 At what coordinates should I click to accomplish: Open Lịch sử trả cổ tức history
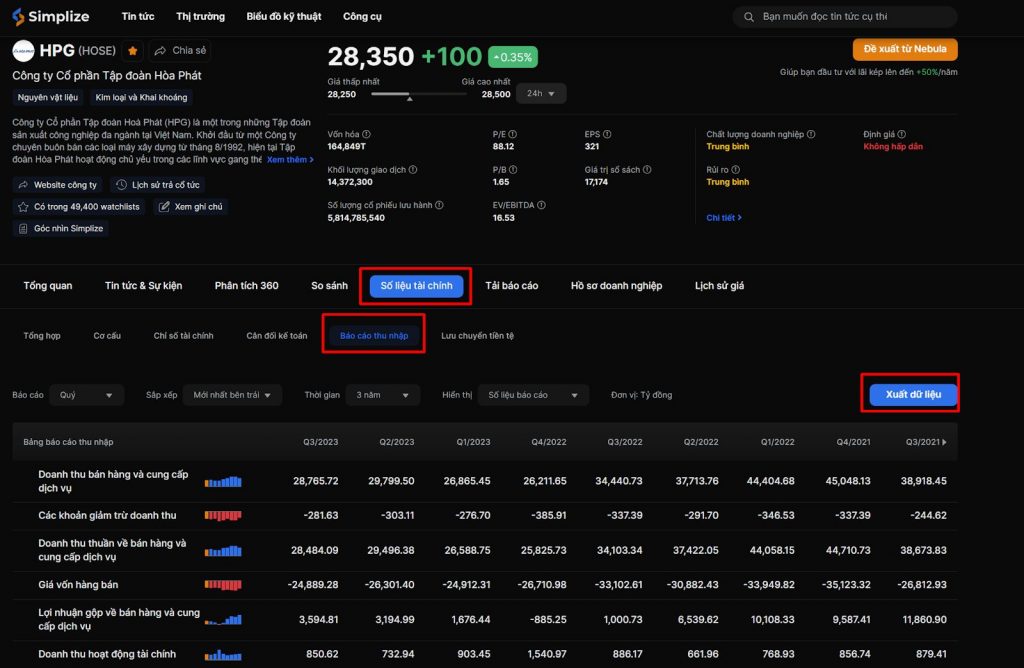click(x=158, y=185)
